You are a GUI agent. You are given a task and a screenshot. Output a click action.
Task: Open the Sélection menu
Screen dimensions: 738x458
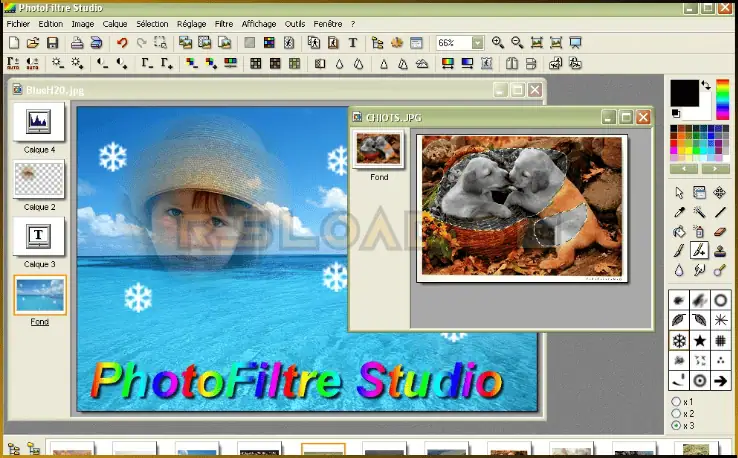(152, 24)
